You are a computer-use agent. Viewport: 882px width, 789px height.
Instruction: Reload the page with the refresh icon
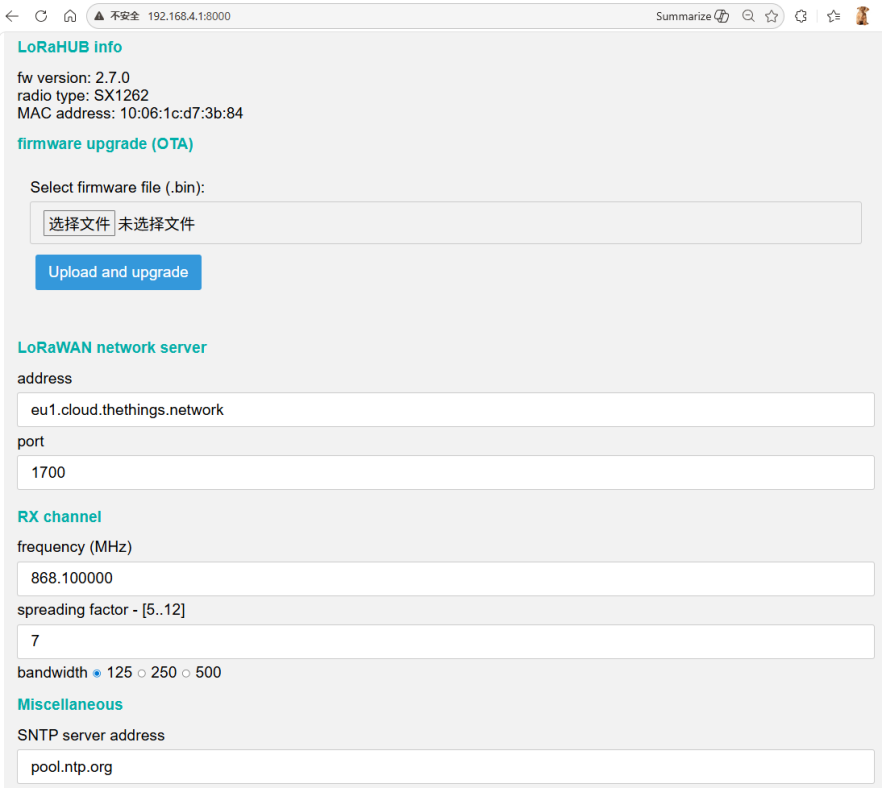(x=41, y=16)
